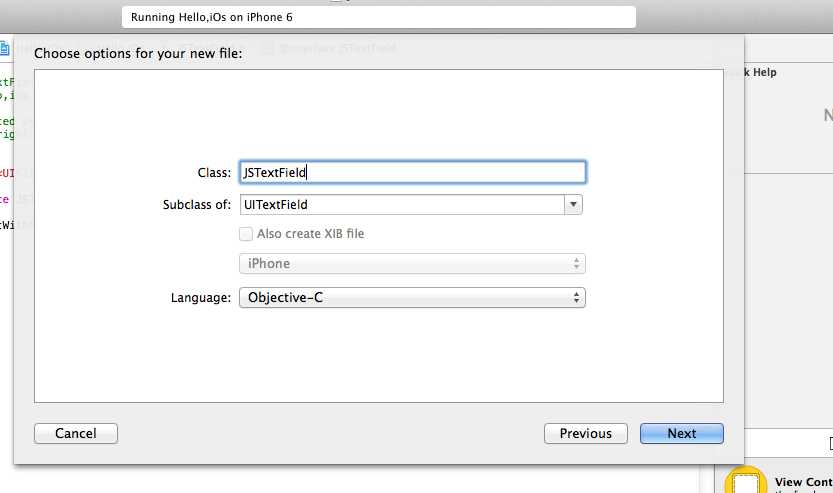This screenshot has width=833, height=493.
Task: Click the faded JSTextField jump bar item
Action: tap(337, 48)
